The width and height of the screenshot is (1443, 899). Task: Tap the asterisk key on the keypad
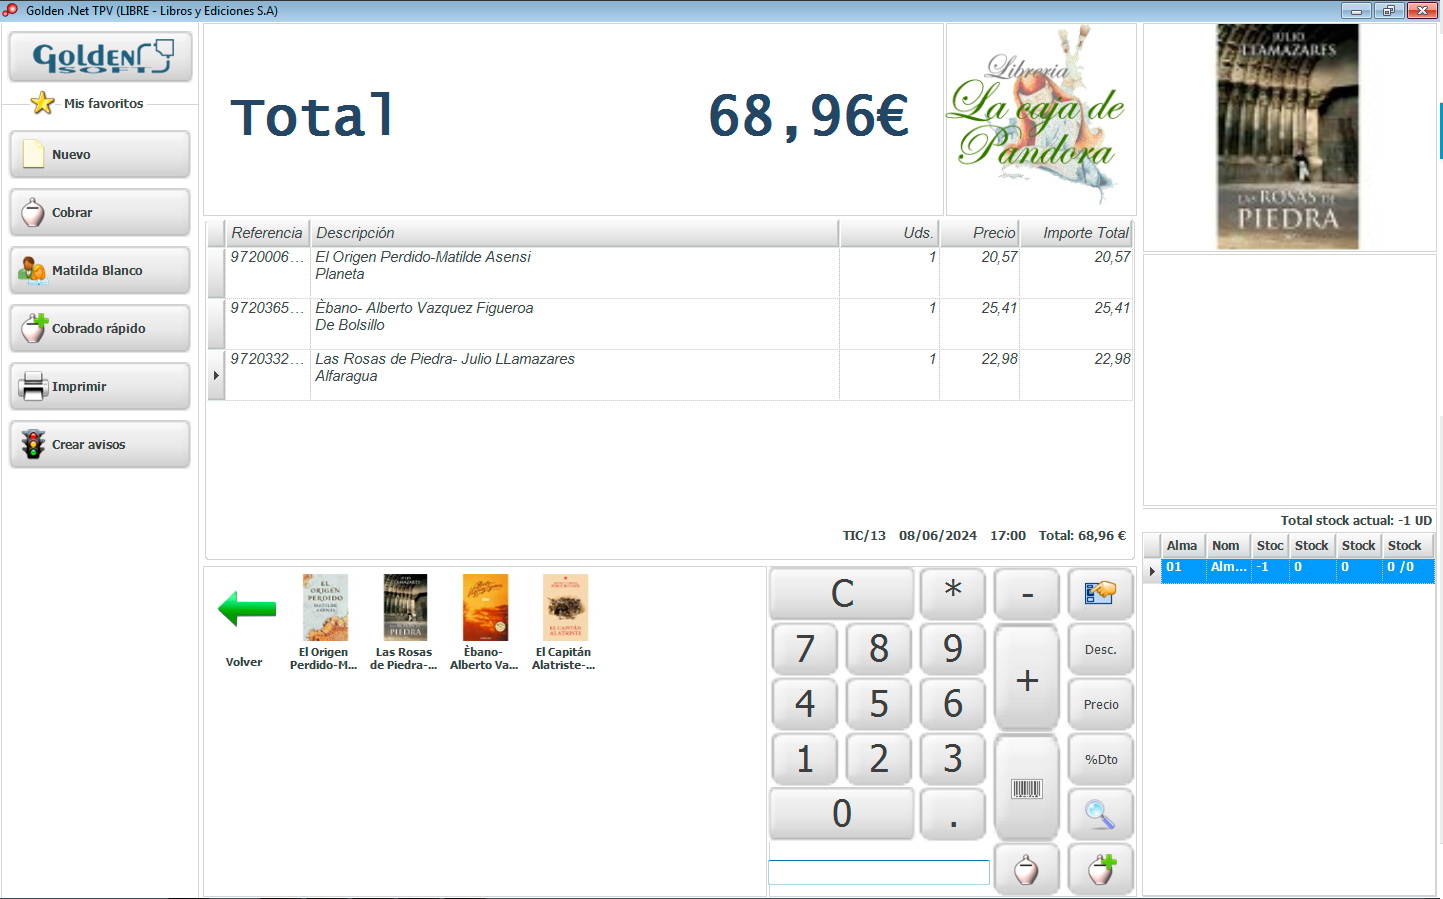(953, 594)
